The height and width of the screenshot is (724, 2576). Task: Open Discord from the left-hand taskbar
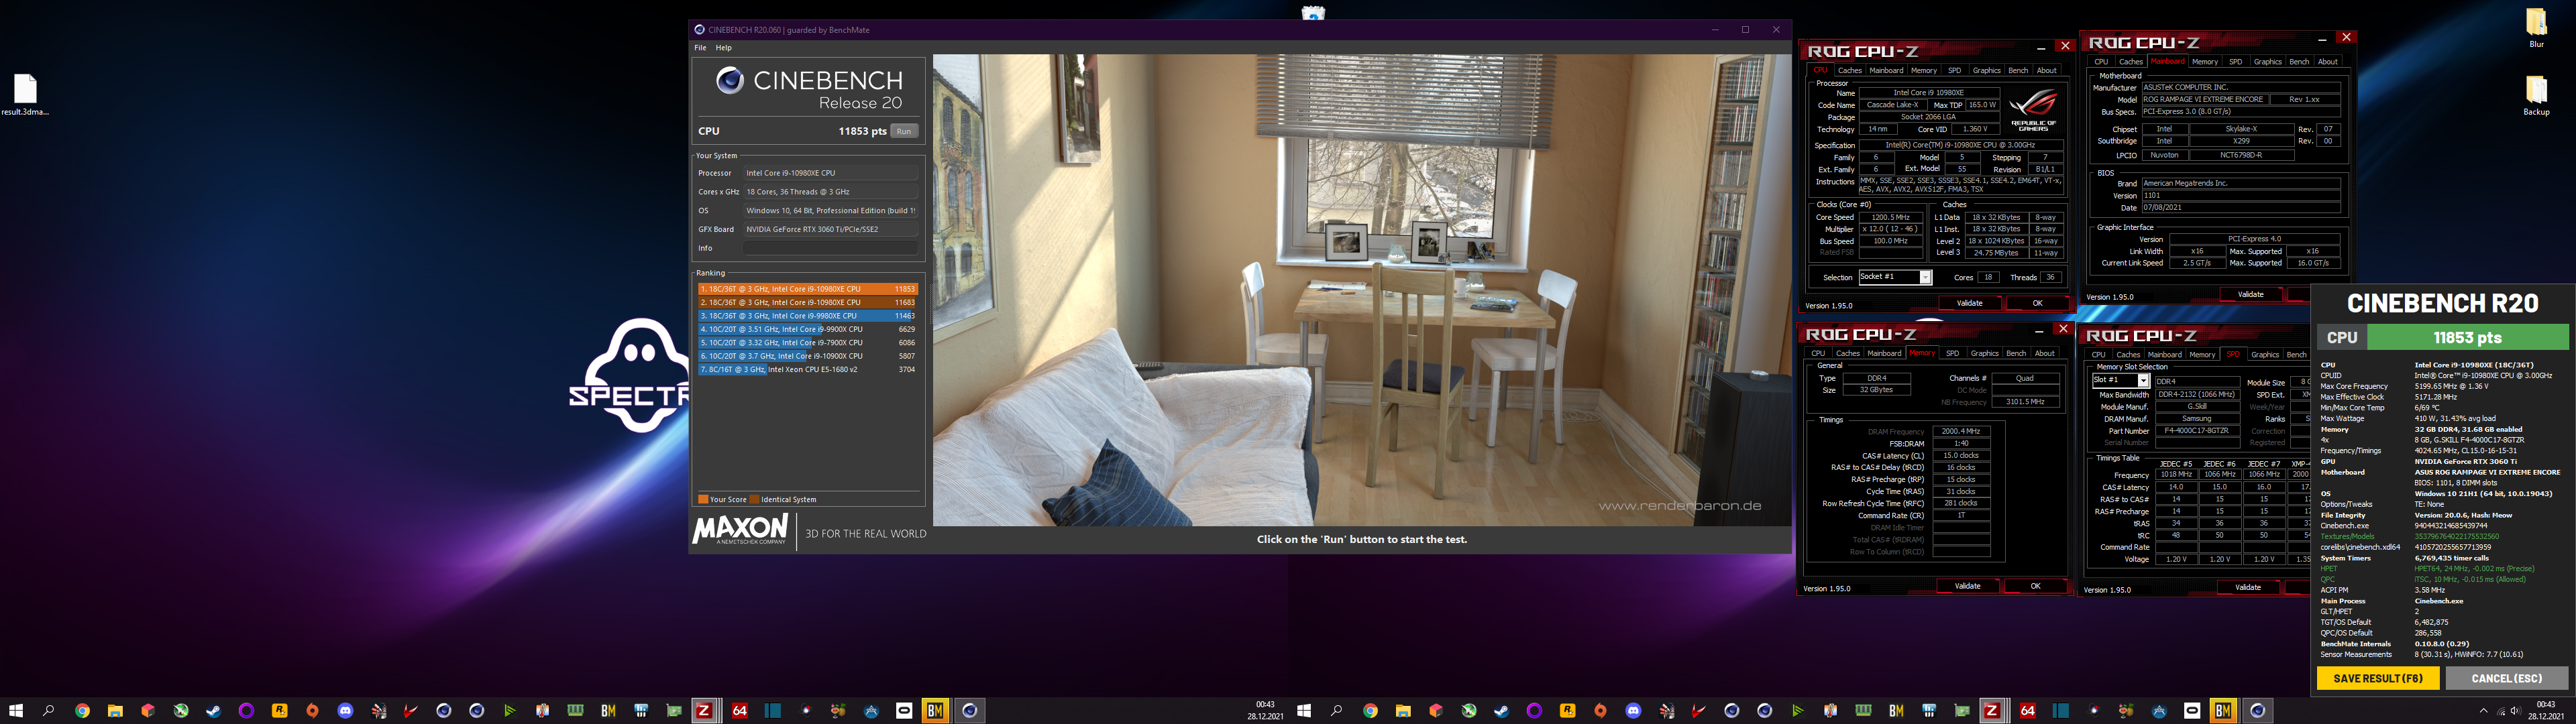(x=346, y=711)
